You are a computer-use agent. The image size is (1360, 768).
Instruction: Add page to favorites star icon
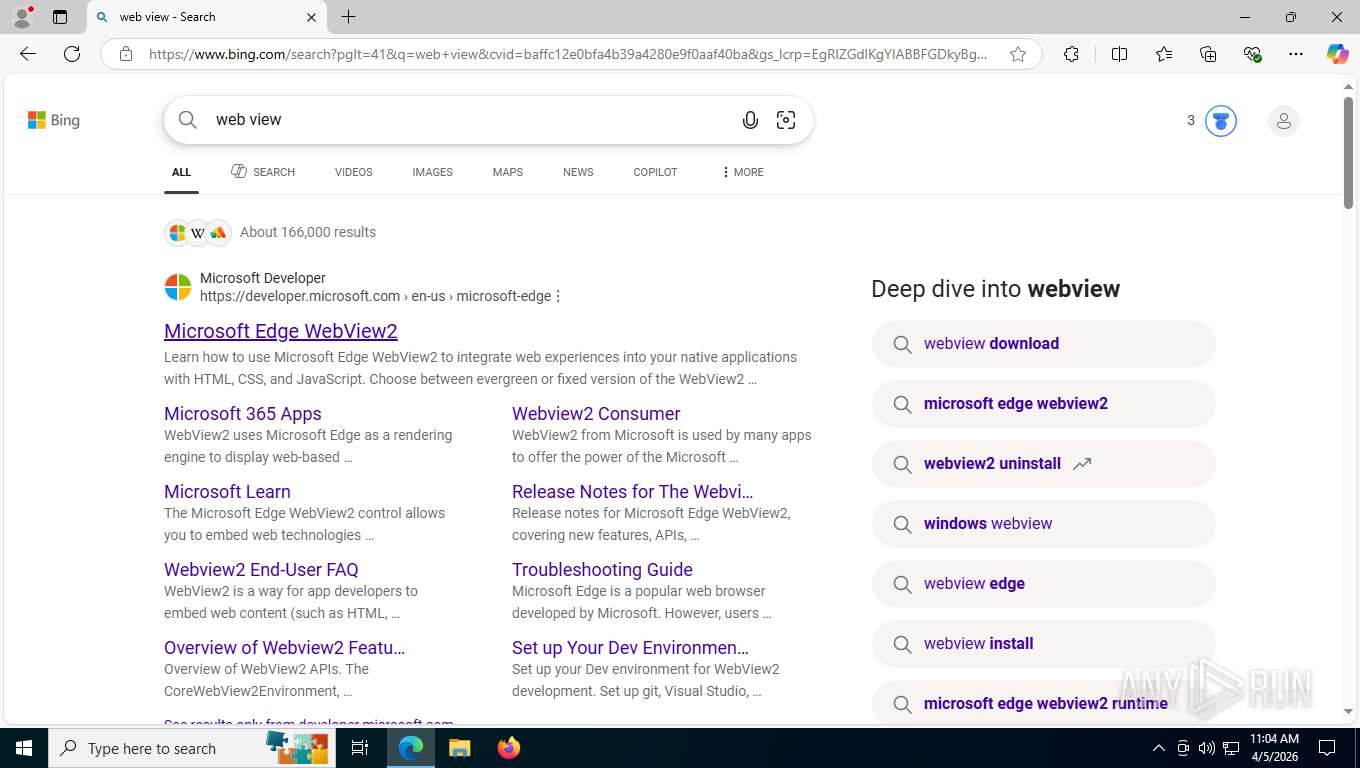[x=1018, y=54]
